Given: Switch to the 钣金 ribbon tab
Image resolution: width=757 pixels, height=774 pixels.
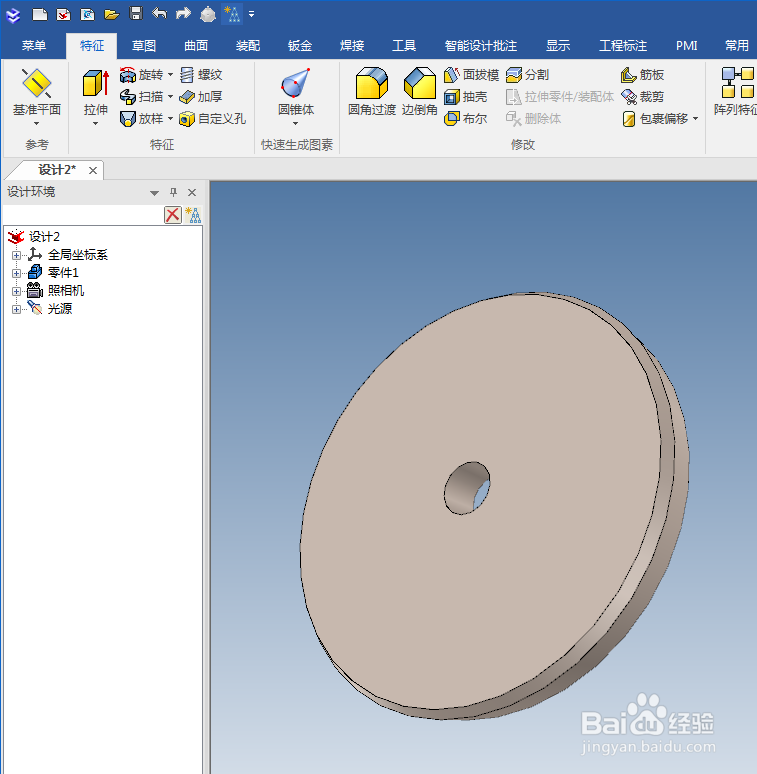Looking at the screenshot, I should pos(300,46).
